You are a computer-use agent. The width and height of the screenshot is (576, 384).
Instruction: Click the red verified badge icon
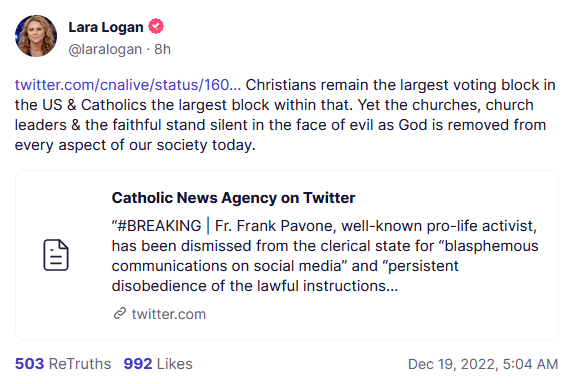pyautogui.click(x=156, y=26)
